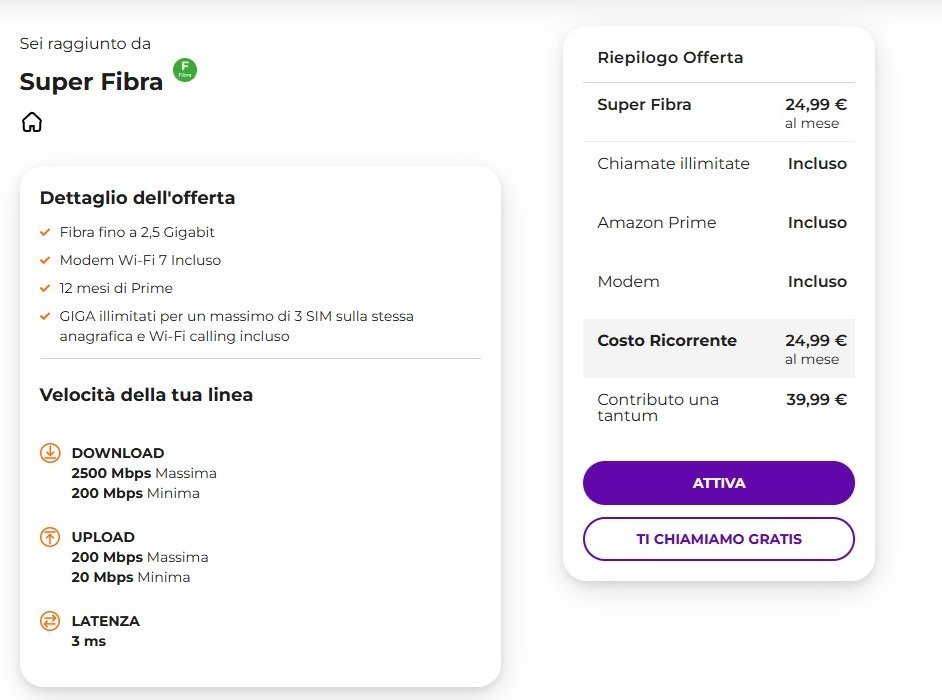Click checkmark beside GIGA illimitati line

[x=45, y=316]
